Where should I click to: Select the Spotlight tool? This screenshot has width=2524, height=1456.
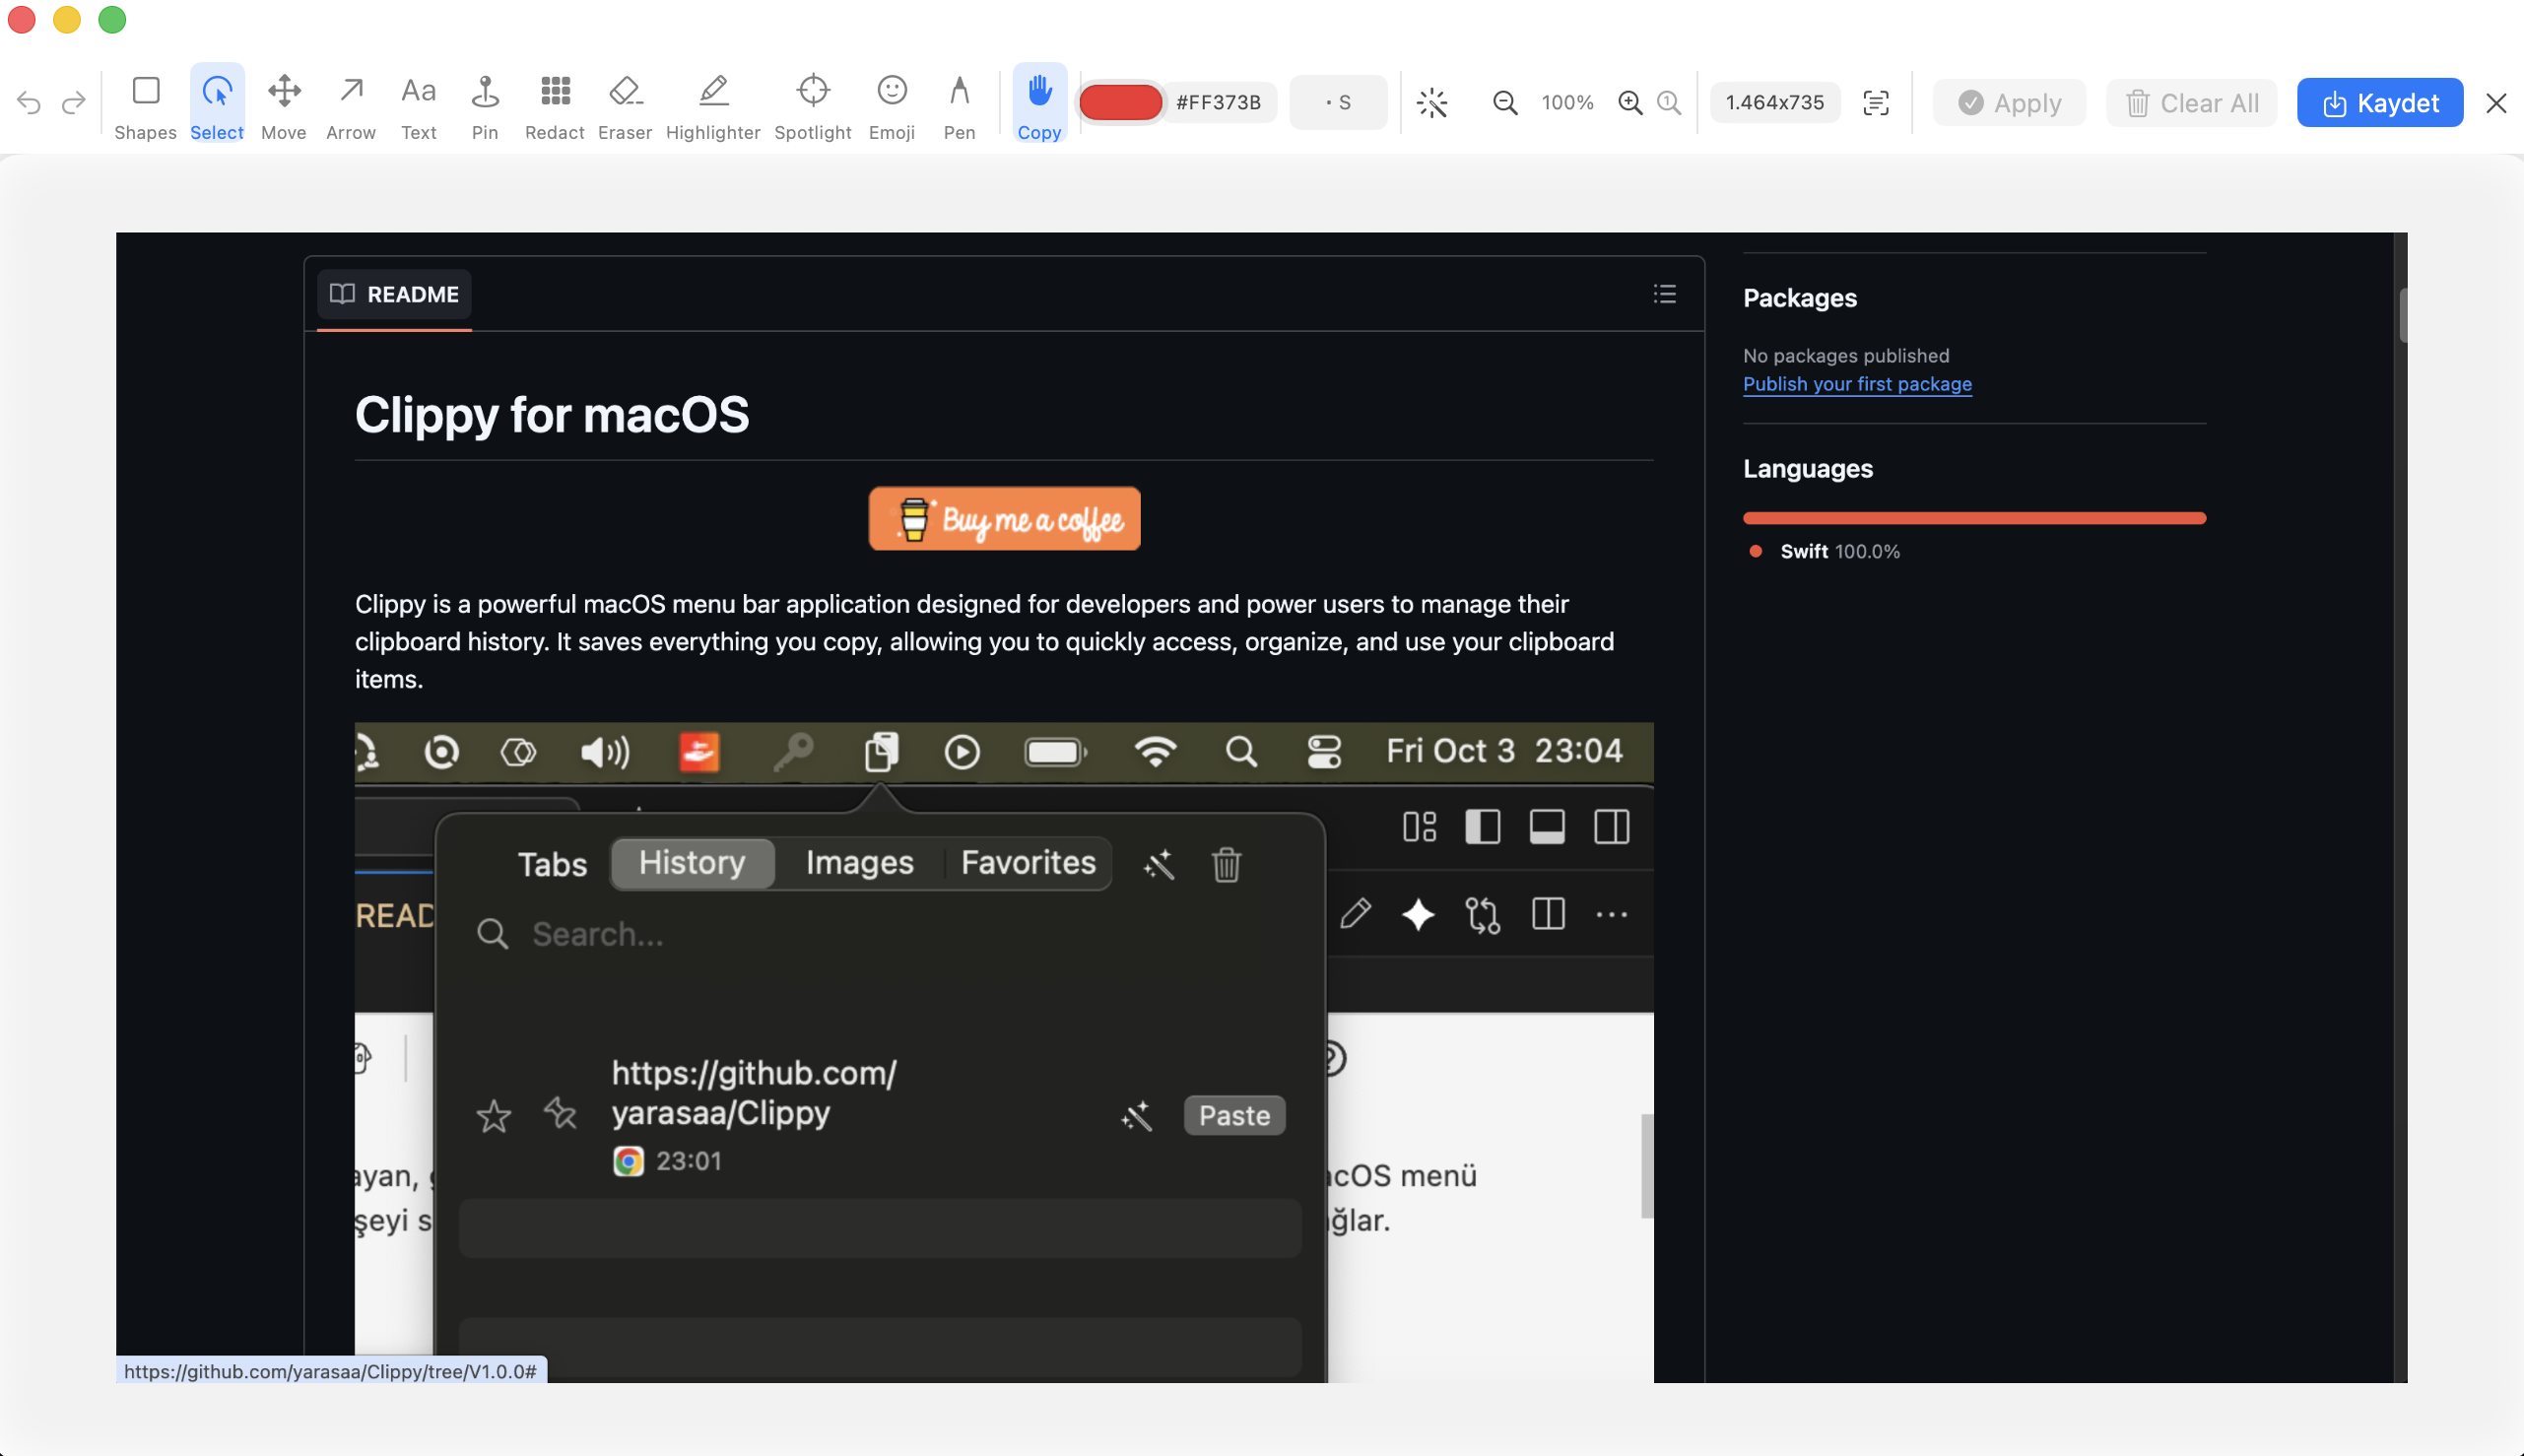(812, 101)
